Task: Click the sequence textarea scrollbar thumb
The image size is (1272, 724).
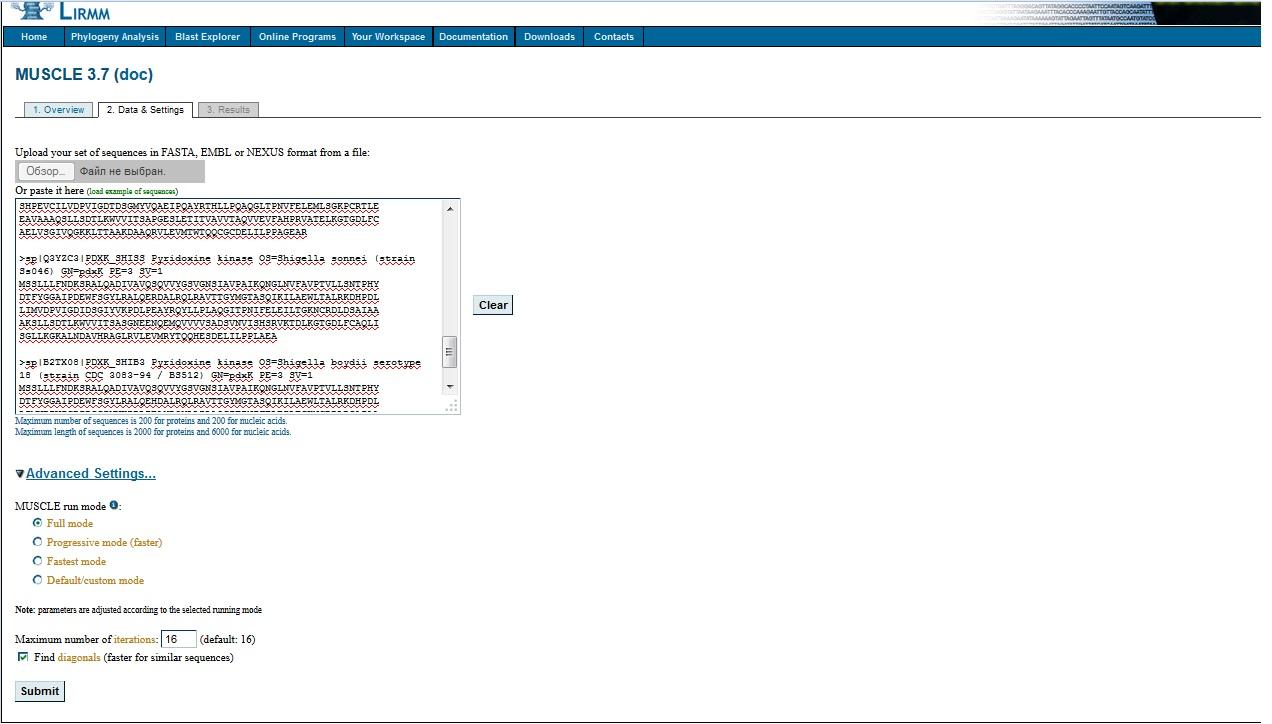Action: pyautogui.click(x=450, y=352)
